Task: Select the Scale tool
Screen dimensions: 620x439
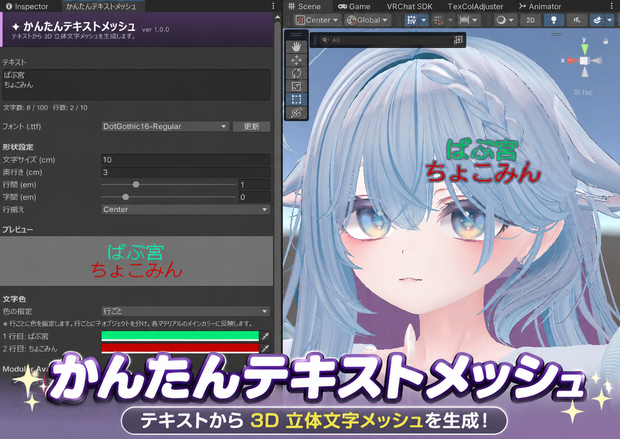Action: tap(296, 86)
